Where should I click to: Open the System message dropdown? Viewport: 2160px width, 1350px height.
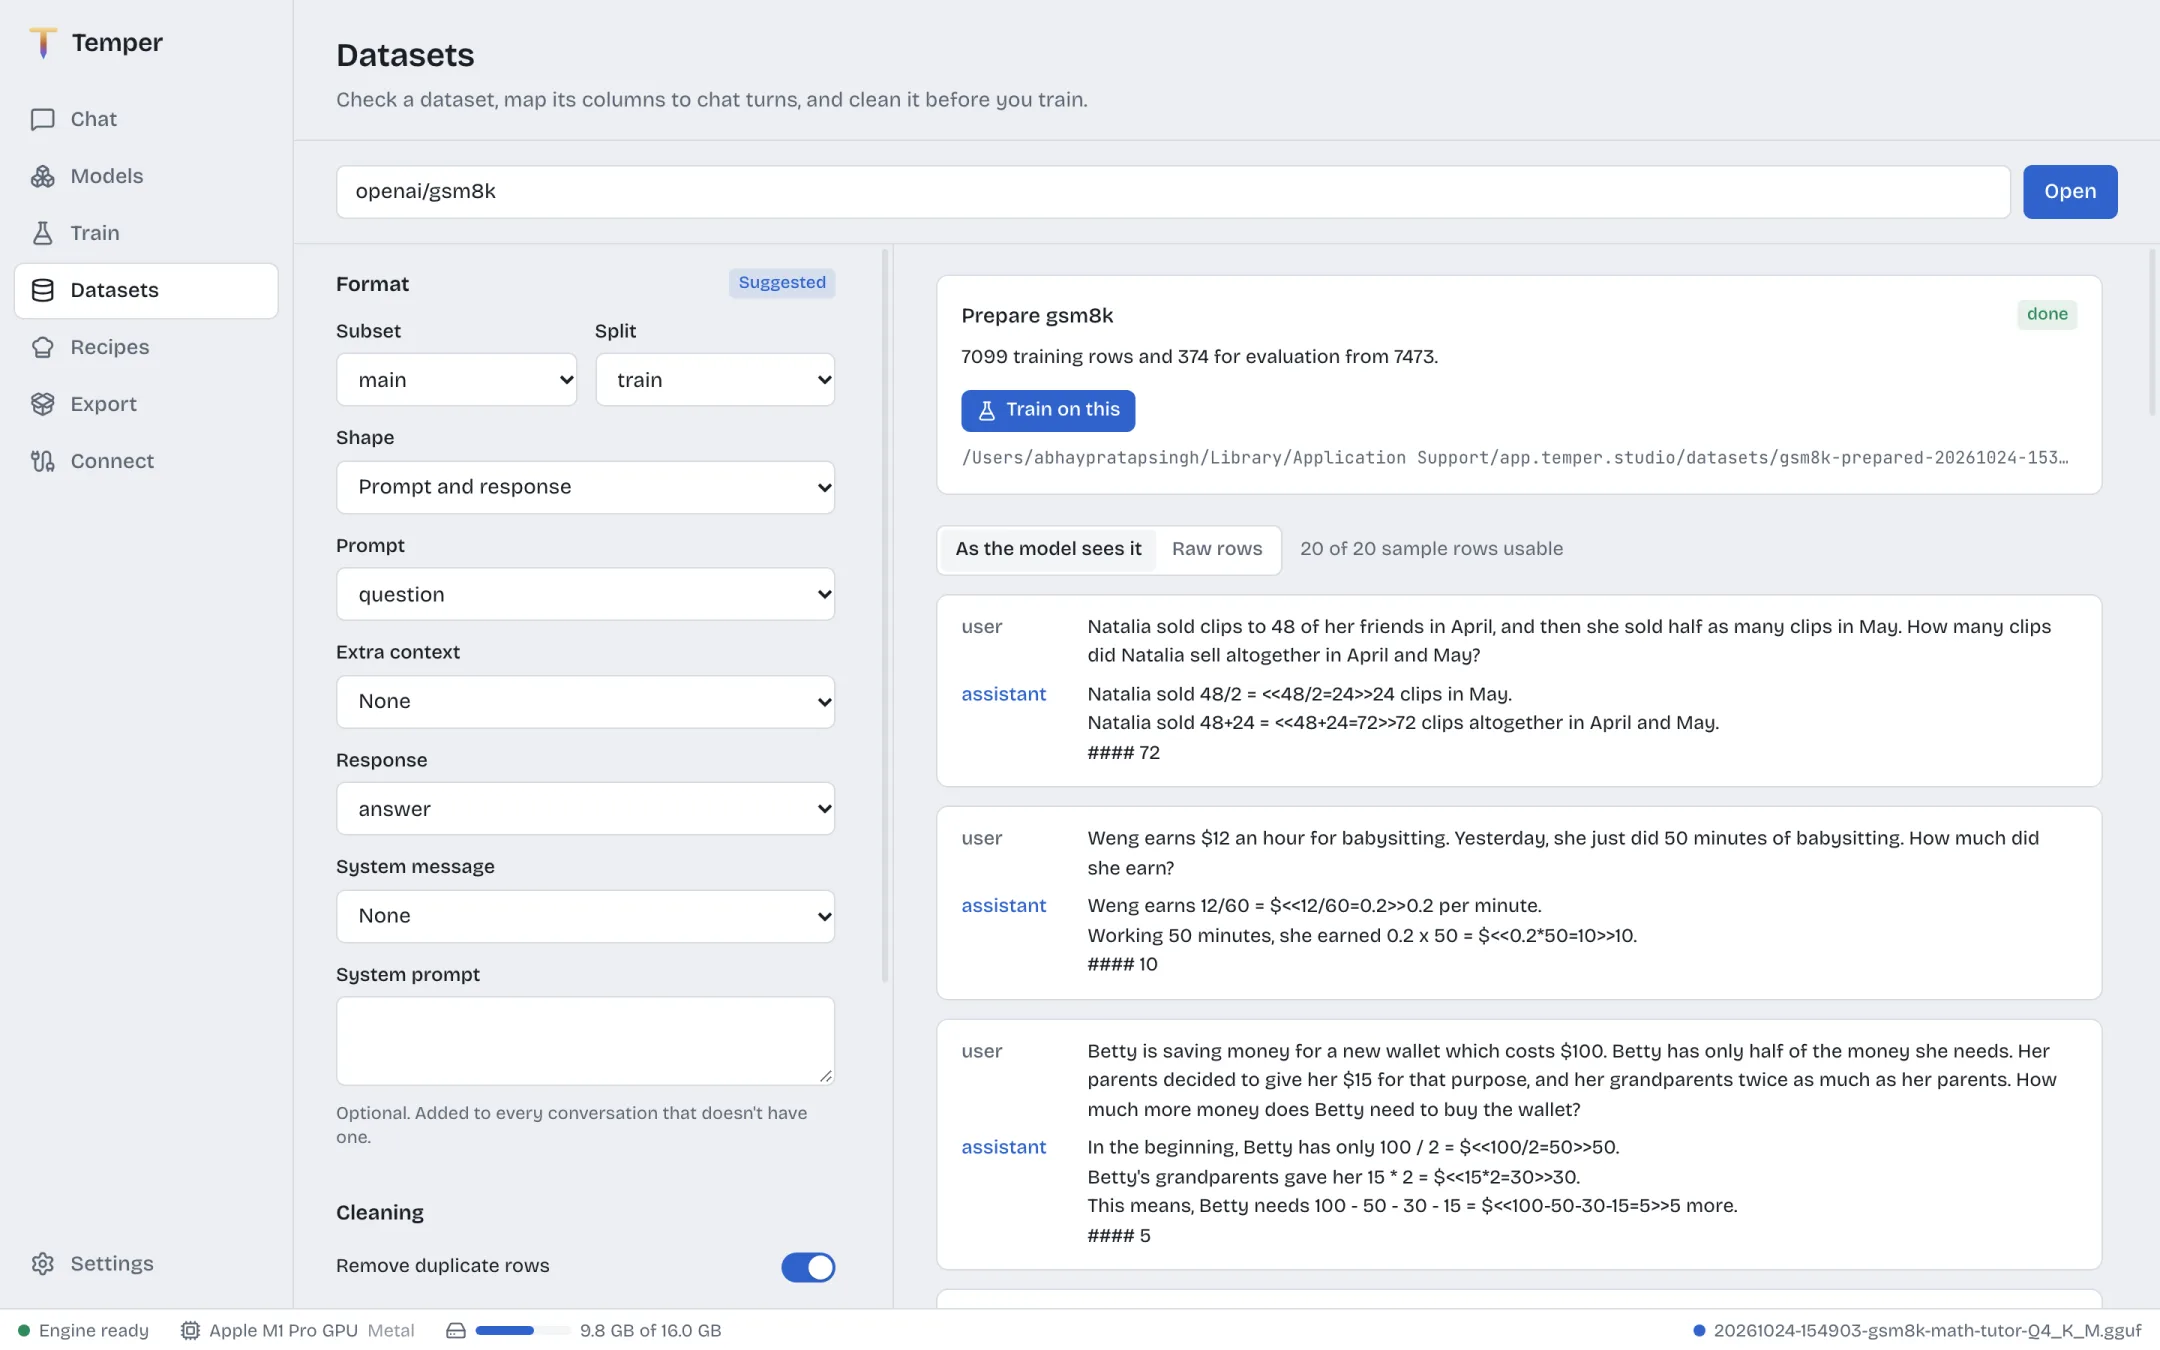[x=585, y=916]
